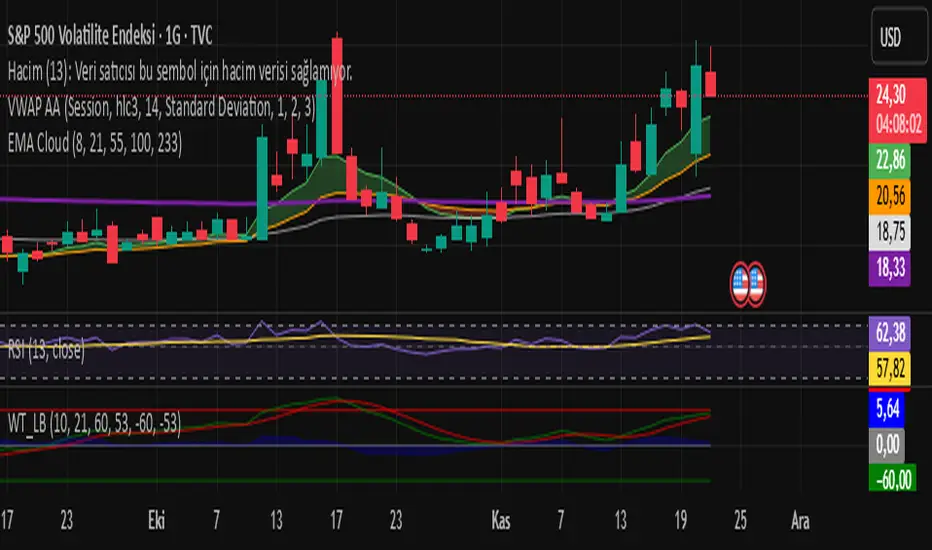Click the Kas month marker on time axis

point(500,521)
